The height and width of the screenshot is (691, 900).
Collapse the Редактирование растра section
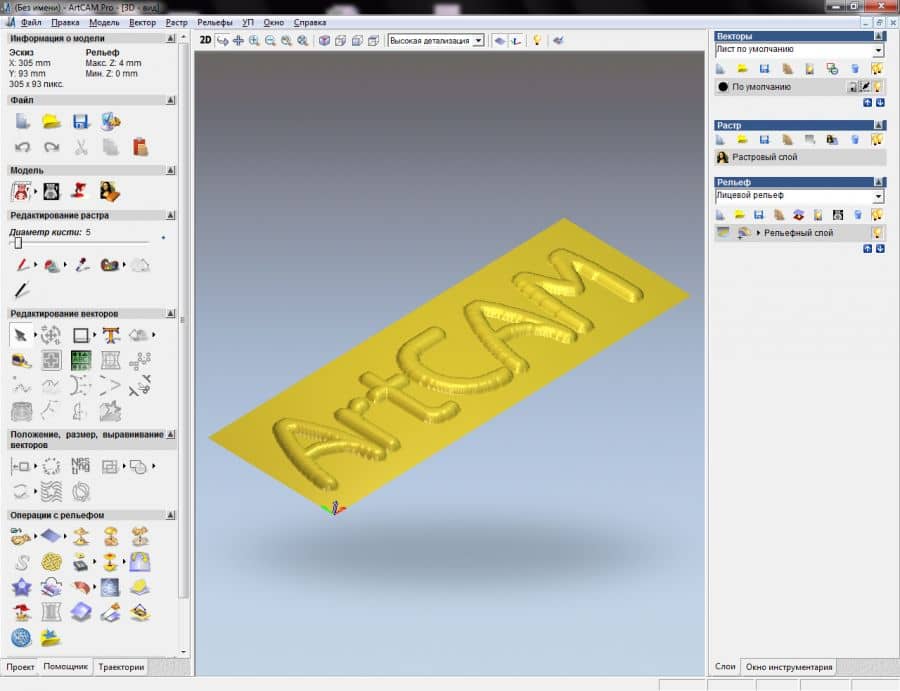coord(170,215)
